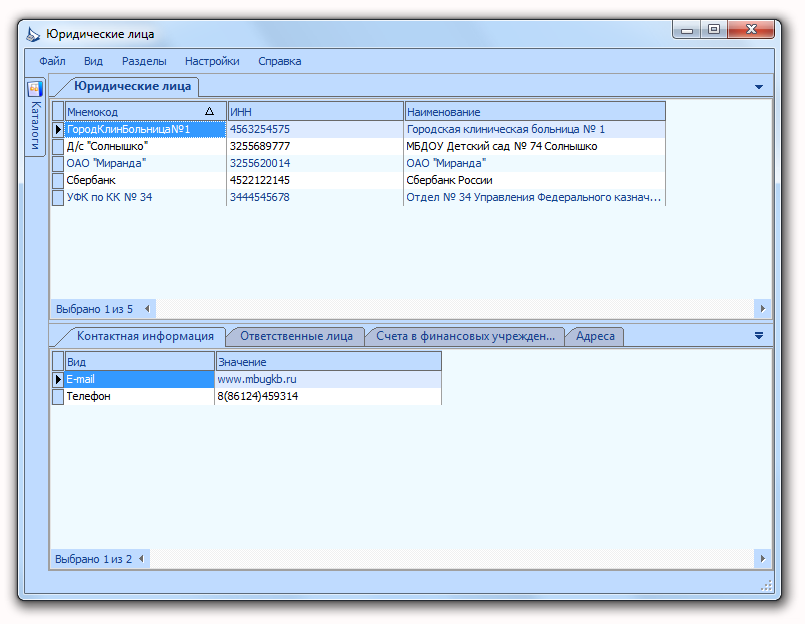This screenshot has height=624, width=805.
Task: Tick the checkbox for УФК по КК № 34 row
Action: tap(58, 197)
